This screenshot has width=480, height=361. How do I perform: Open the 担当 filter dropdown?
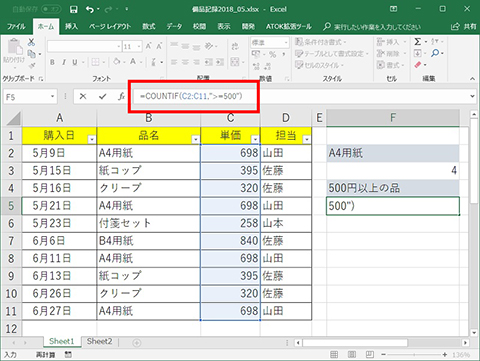[307, 139]
